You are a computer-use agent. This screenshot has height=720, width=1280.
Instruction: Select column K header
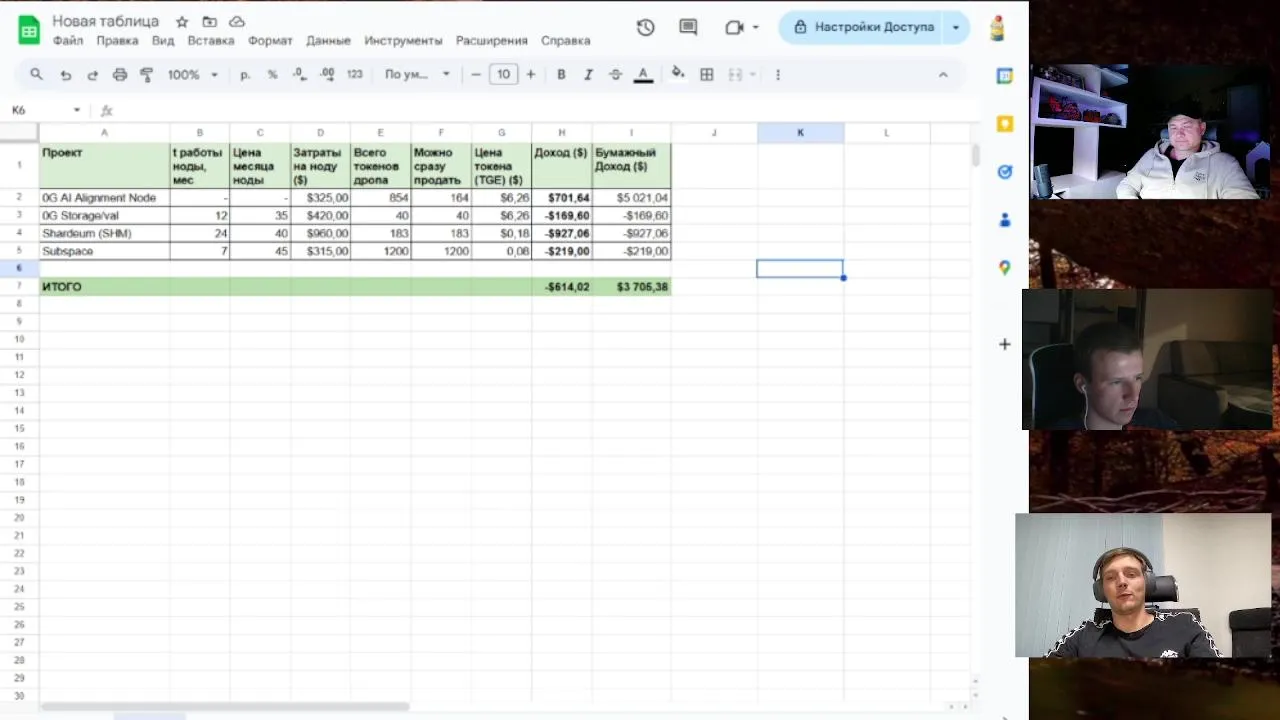(x=800, y=132)
